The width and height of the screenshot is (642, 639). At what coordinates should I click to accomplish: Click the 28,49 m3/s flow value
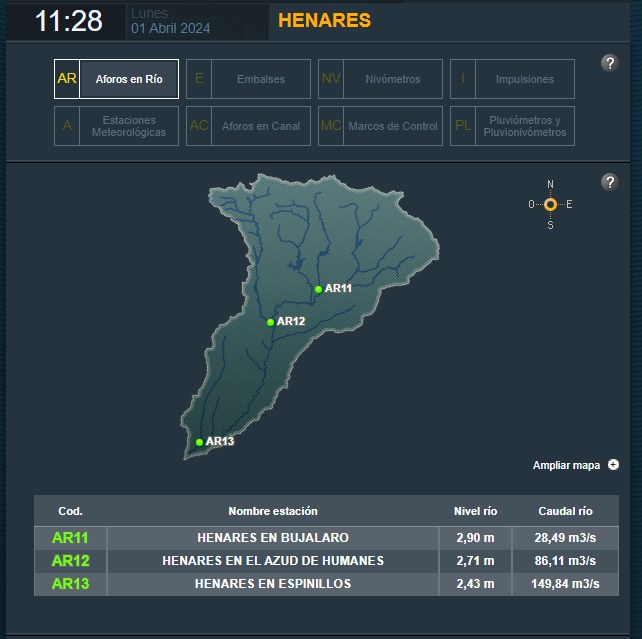click(x=565, y=538)
